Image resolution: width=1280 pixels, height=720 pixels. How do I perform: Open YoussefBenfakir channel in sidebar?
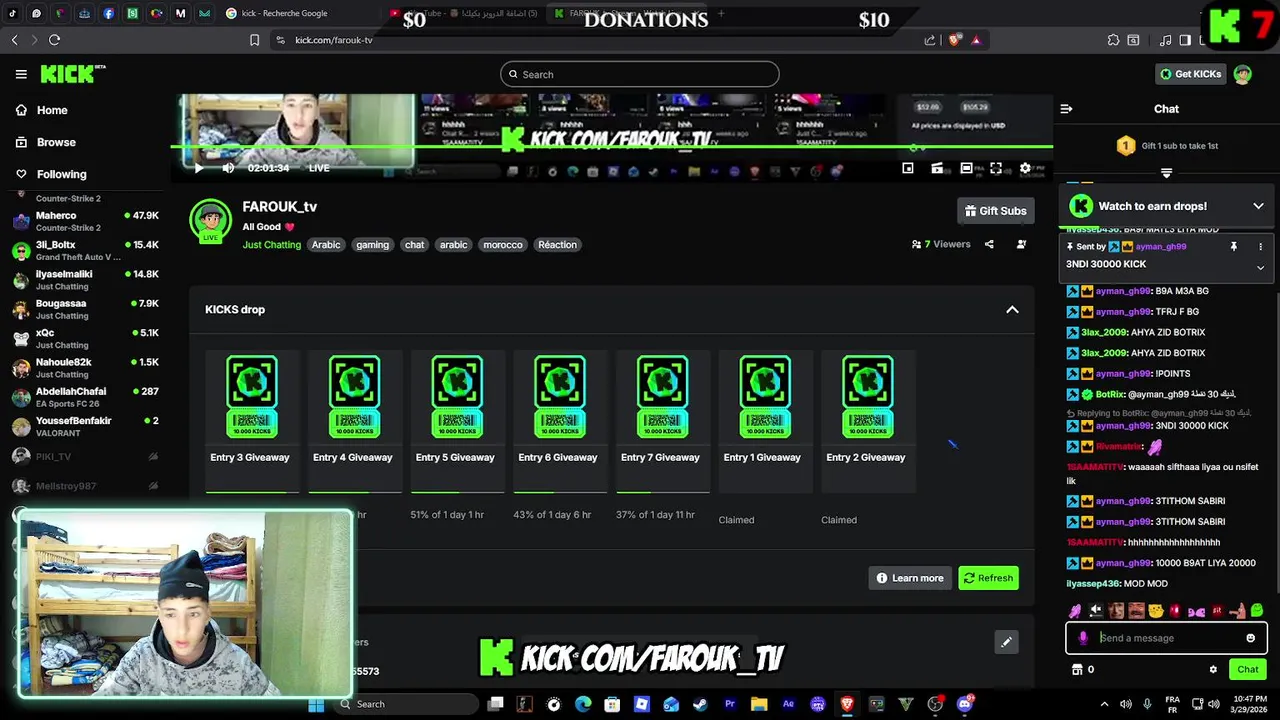[x=85, y=426]
